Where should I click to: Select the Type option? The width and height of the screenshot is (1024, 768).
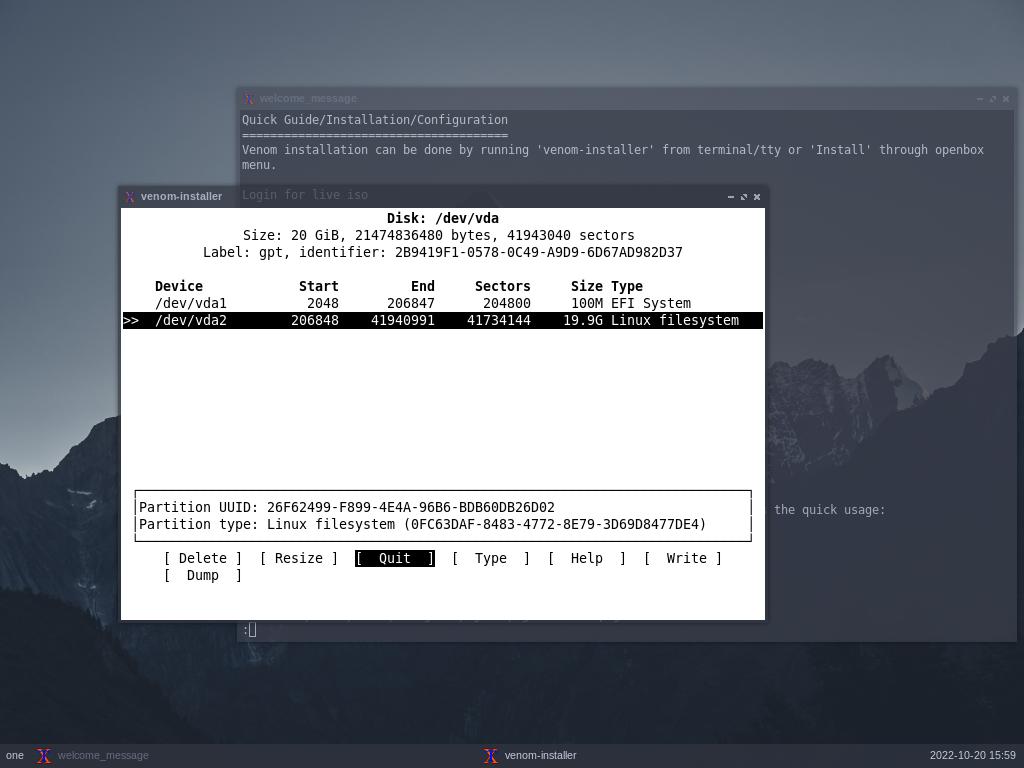tap(490, 558)
